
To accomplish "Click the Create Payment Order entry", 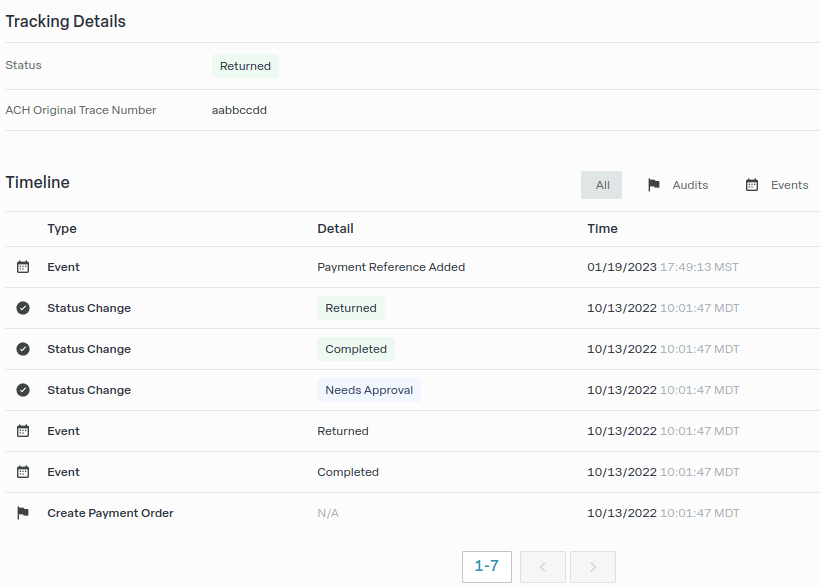I will point(110,513).
